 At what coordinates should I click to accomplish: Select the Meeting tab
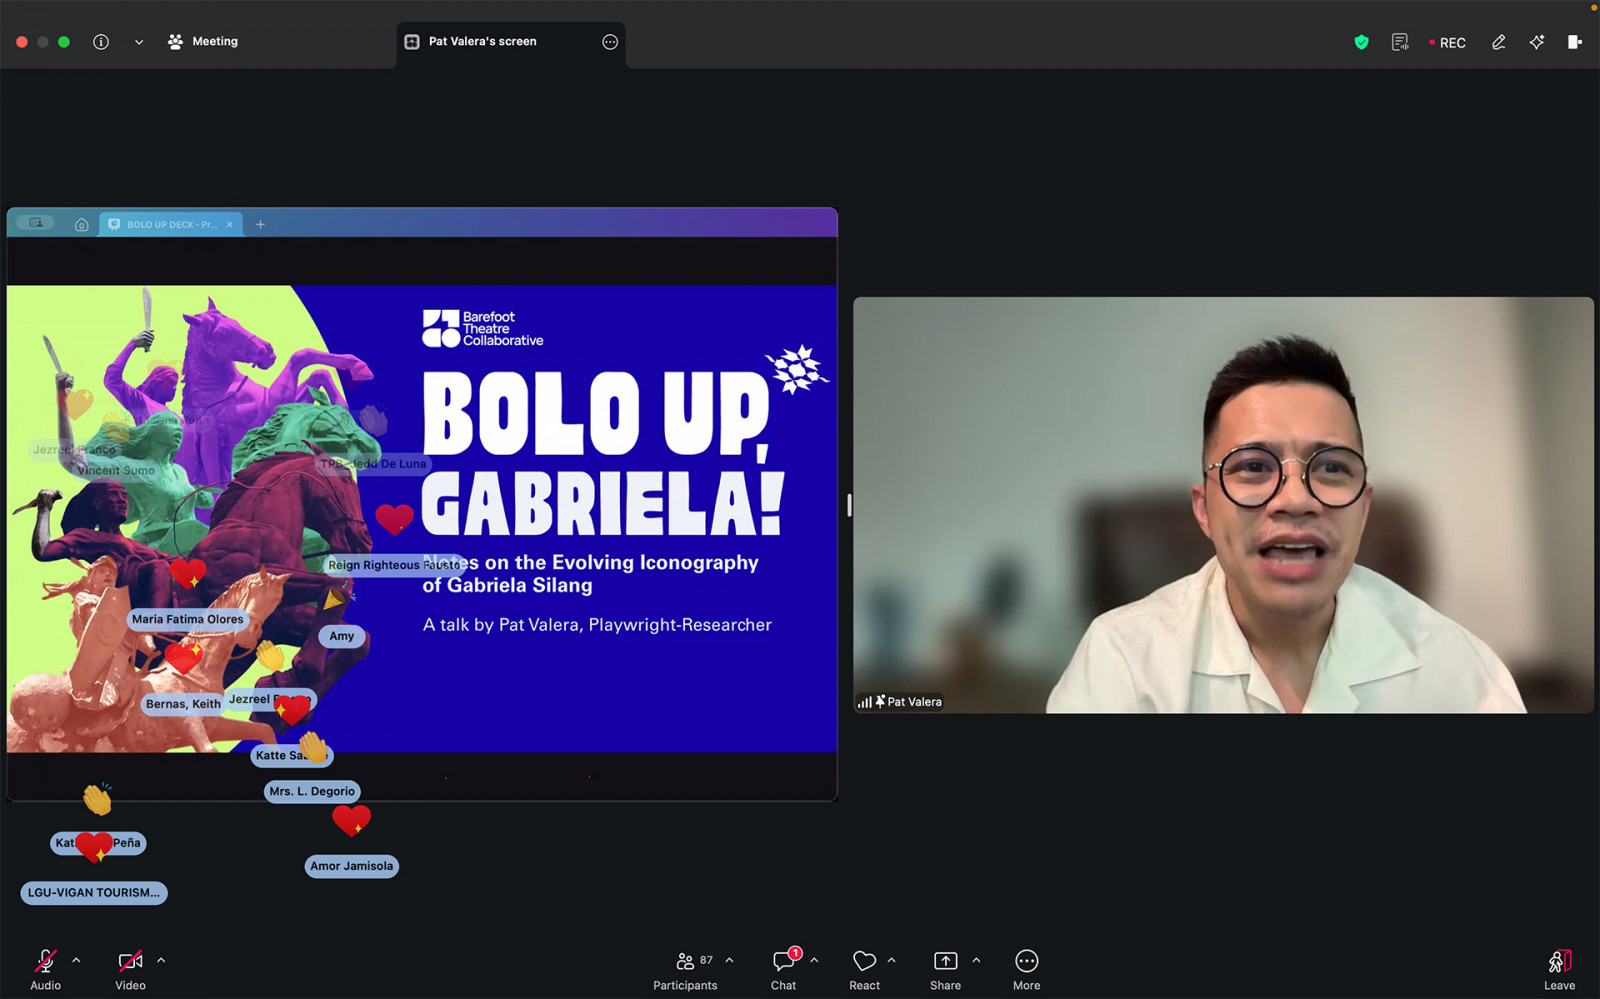pyautogui.click(x=203, y=42)
